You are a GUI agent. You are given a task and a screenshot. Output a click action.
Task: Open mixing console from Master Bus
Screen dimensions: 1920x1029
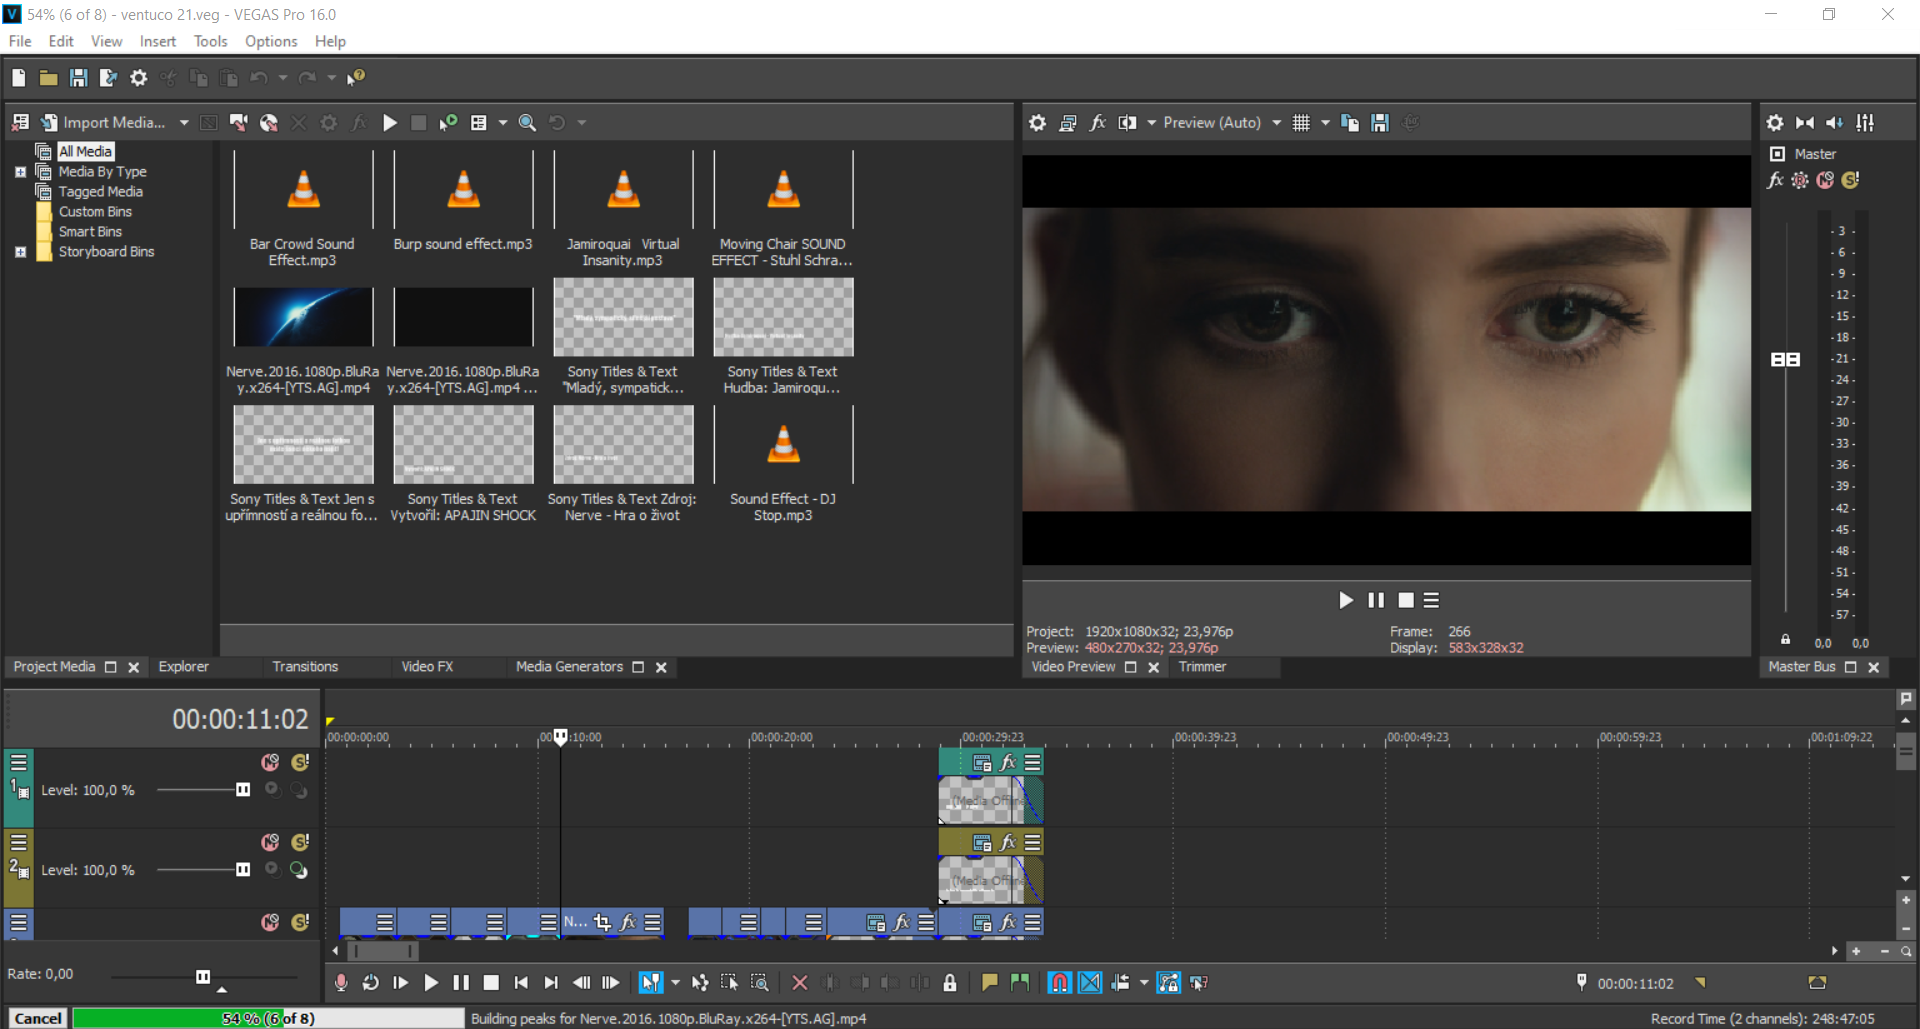[x=1865, y=123]
